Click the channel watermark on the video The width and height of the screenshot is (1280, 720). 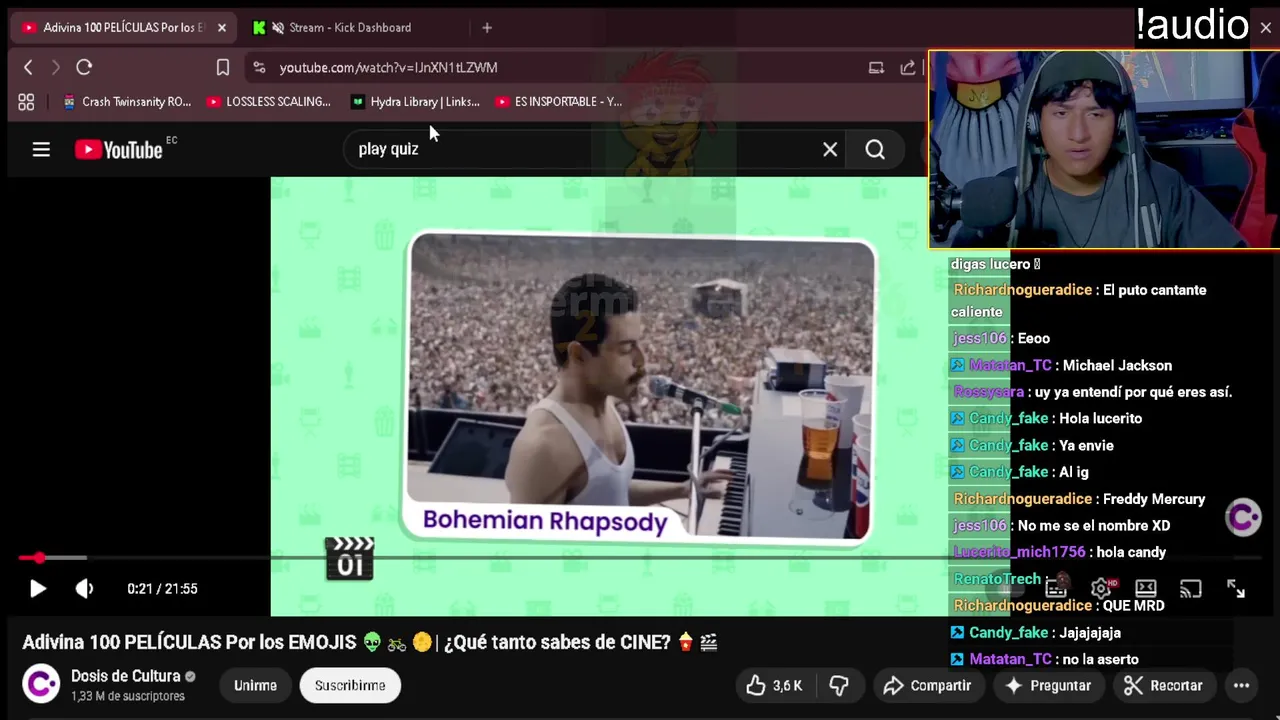1243,517
